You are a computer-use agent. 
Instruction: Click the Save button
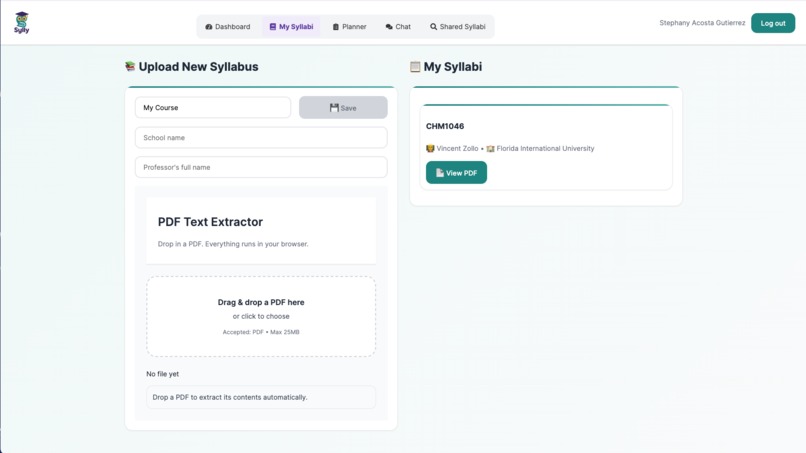click(343, 107)
